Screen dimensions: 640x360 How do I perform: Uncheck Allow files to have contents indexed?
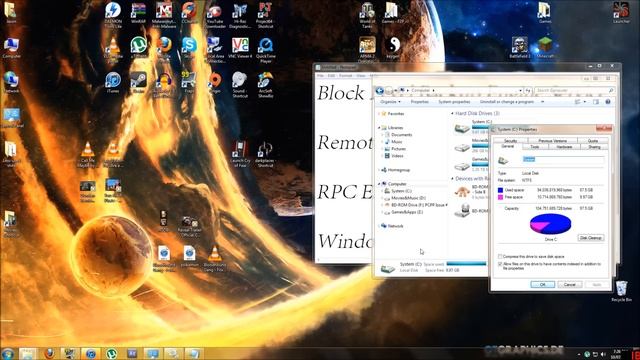pos(500,264)
